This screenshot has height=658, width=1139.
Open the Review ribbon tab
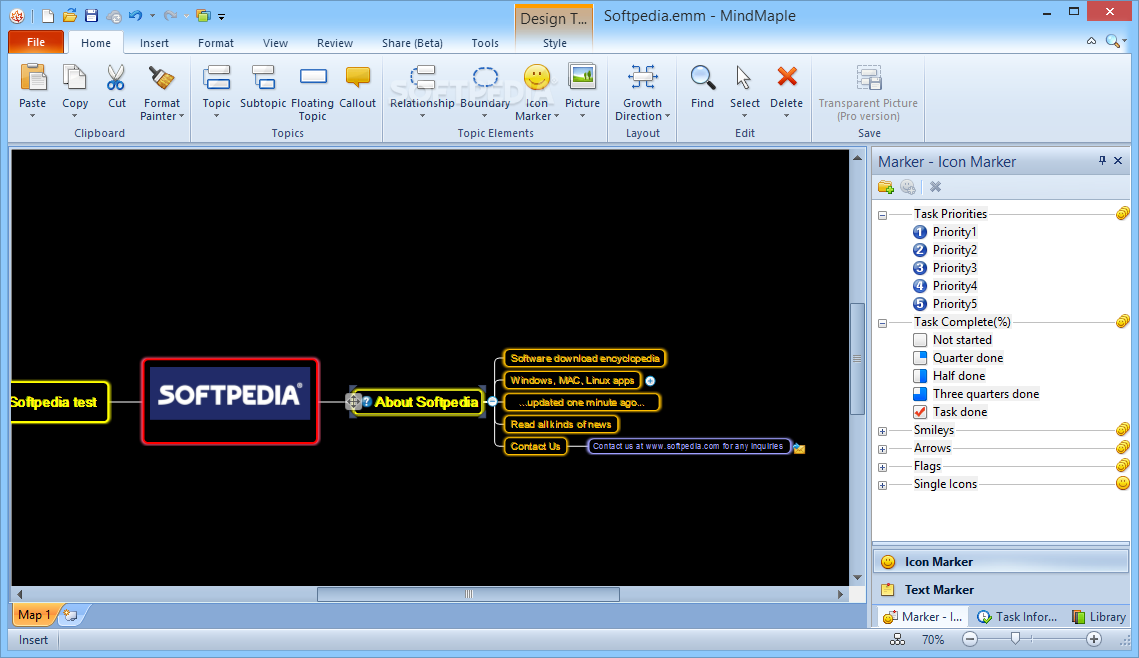335,43
